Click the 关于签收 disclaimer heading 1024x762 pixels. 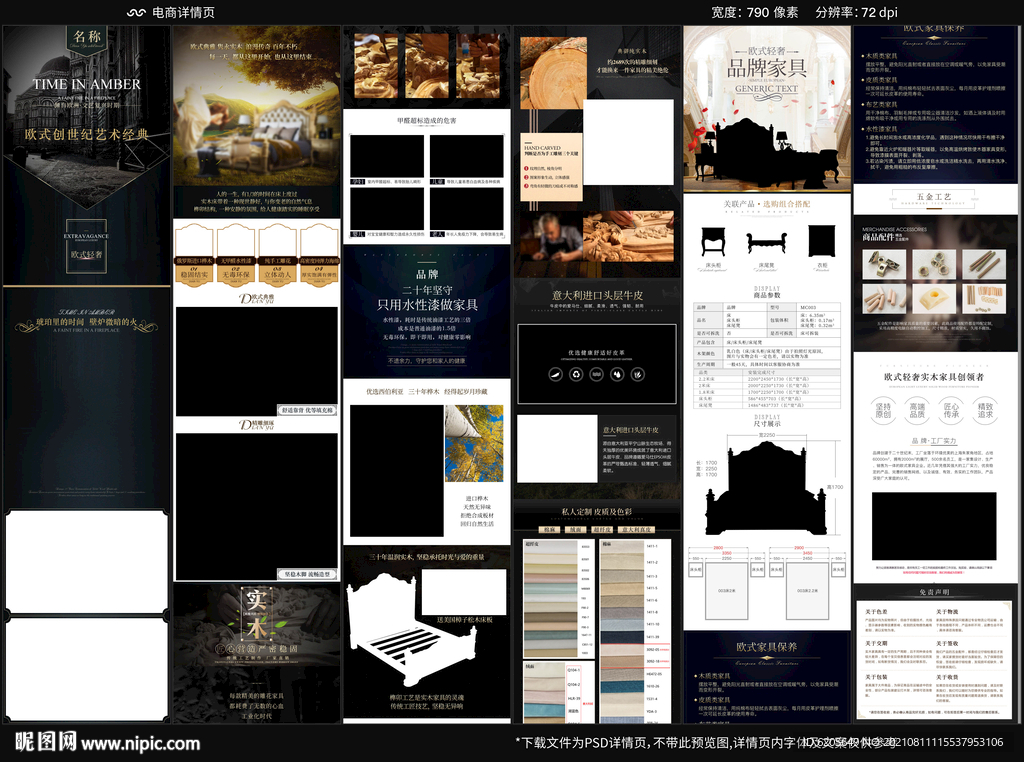point(947,643)
